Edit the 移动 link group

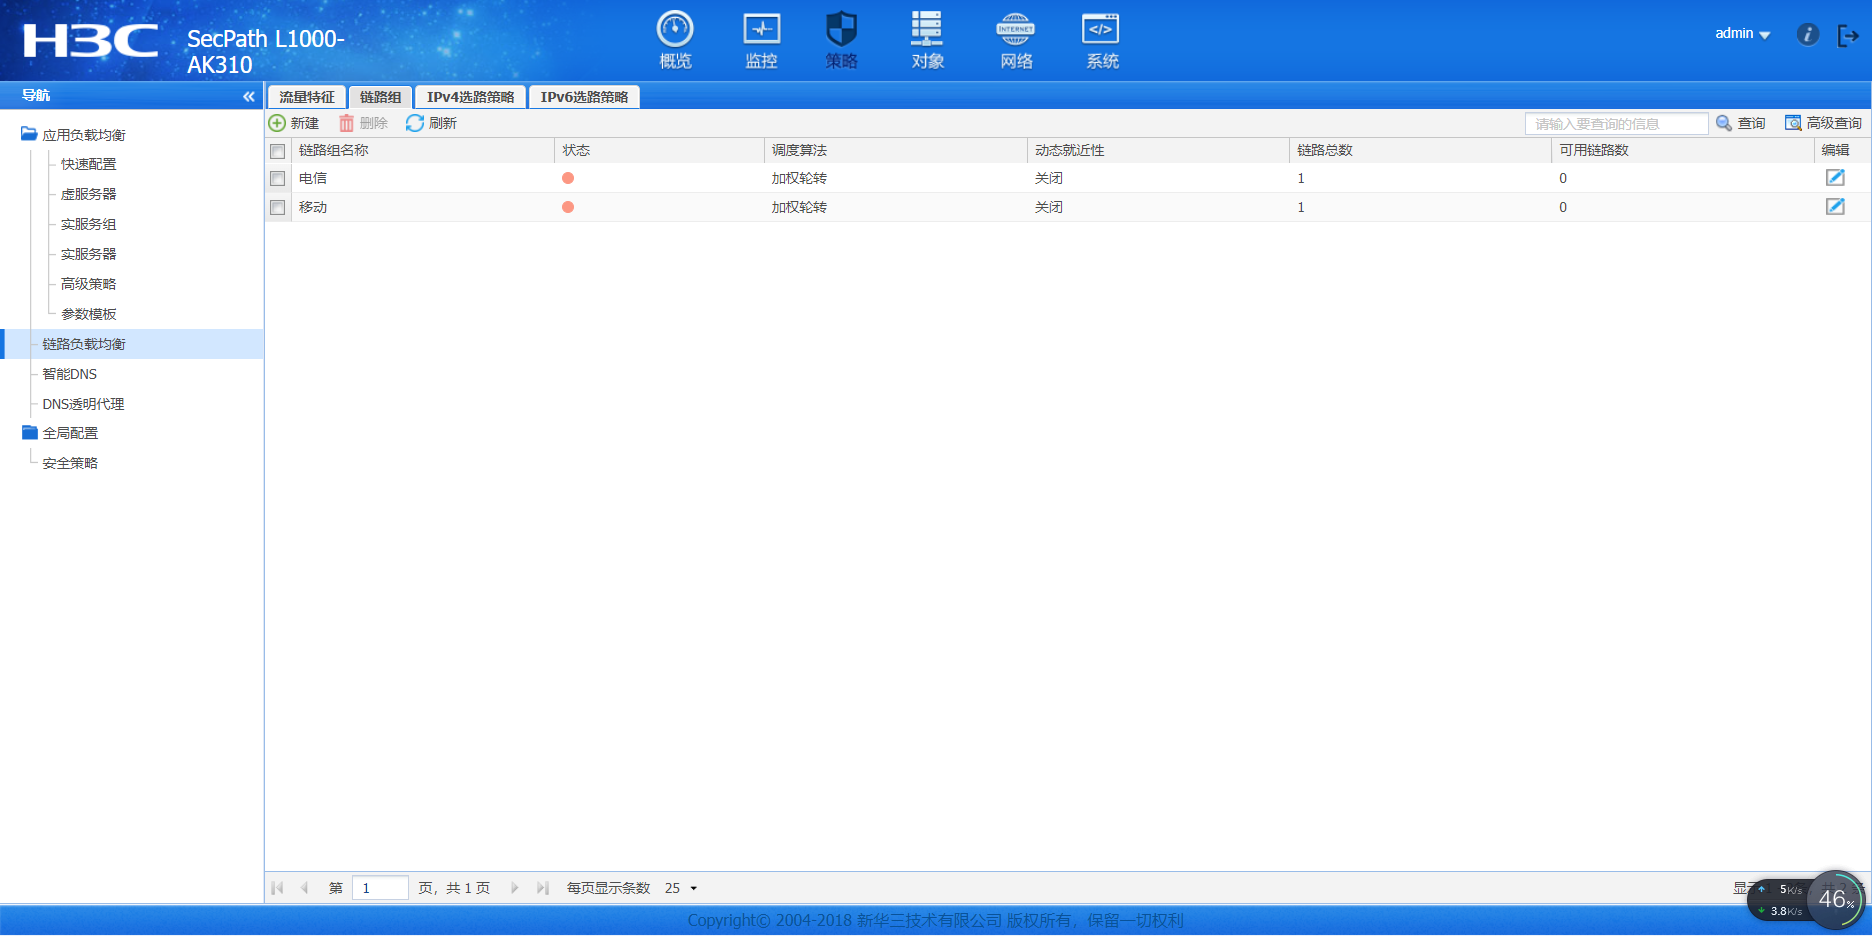[x=1835, y=207]
